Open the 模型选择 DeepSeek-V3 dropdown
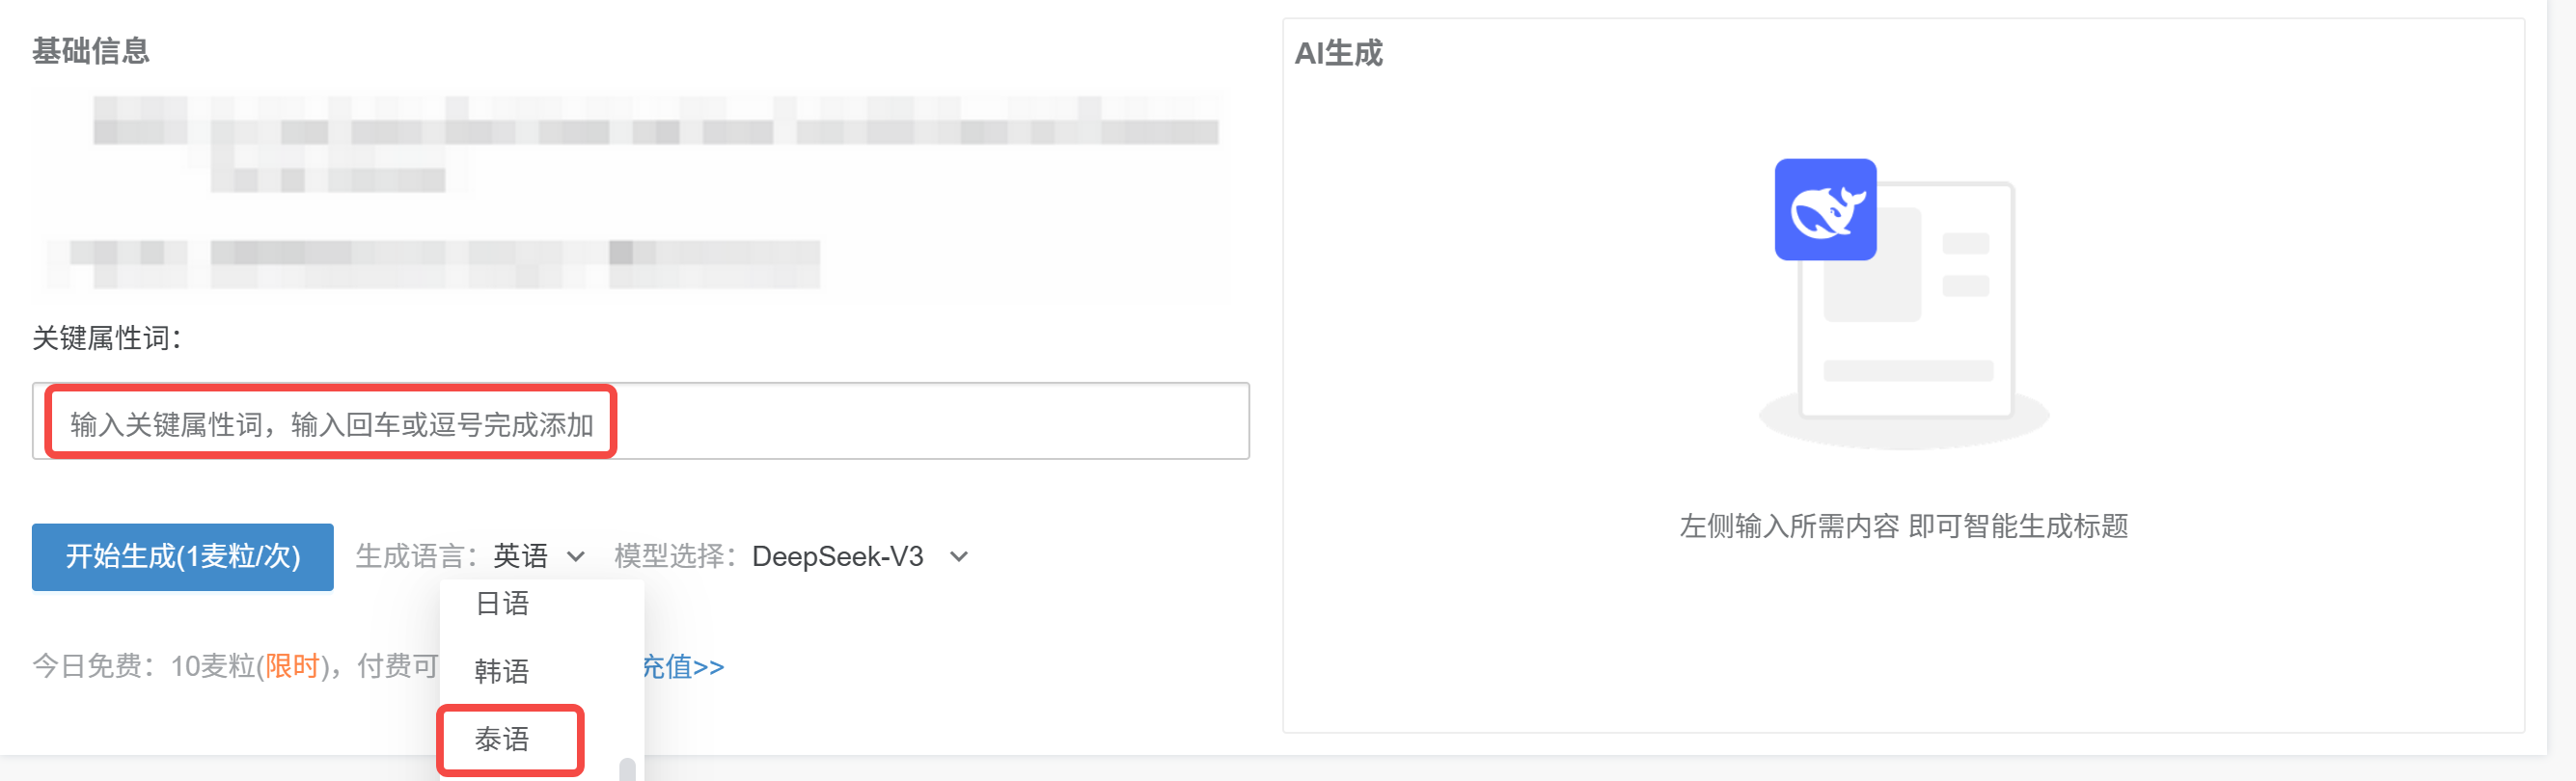This screenshot has height=781, width=2576. click(958, 557)
